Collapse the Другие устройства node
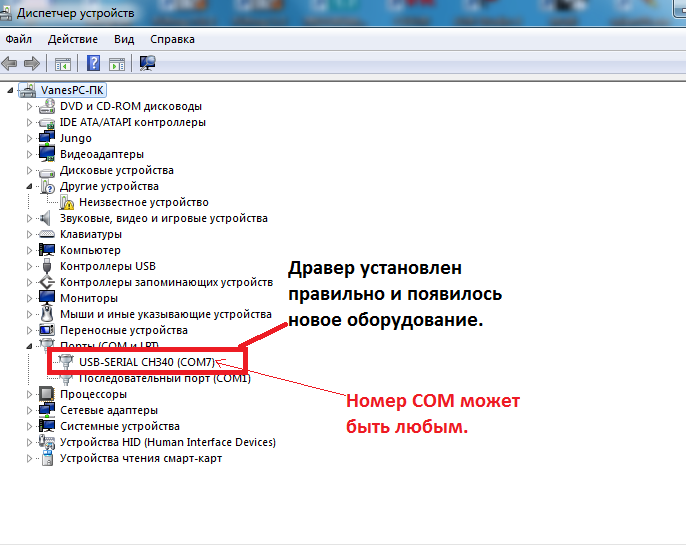686x546 pixels. [x=29, y=186]
